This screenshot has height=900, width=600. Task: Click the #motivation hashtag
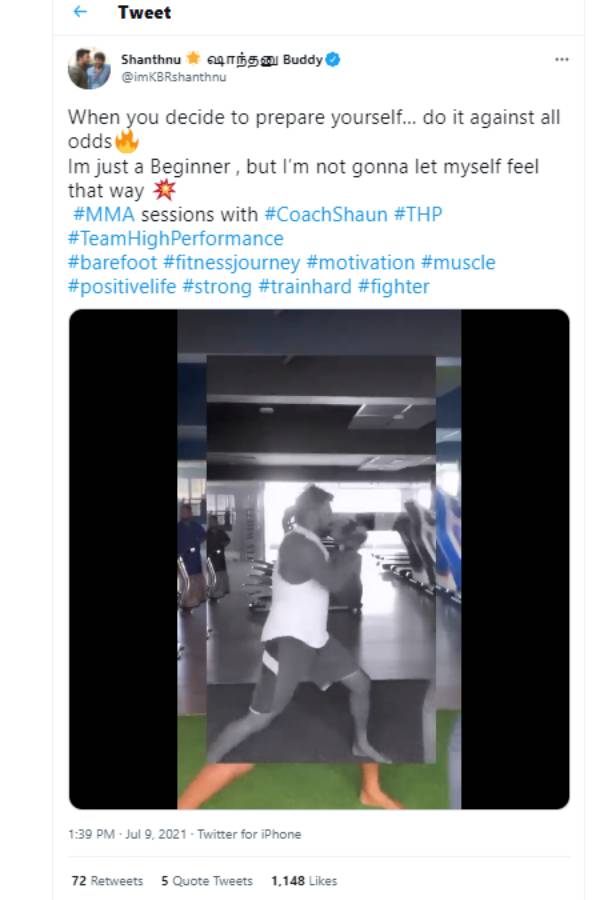360,263
